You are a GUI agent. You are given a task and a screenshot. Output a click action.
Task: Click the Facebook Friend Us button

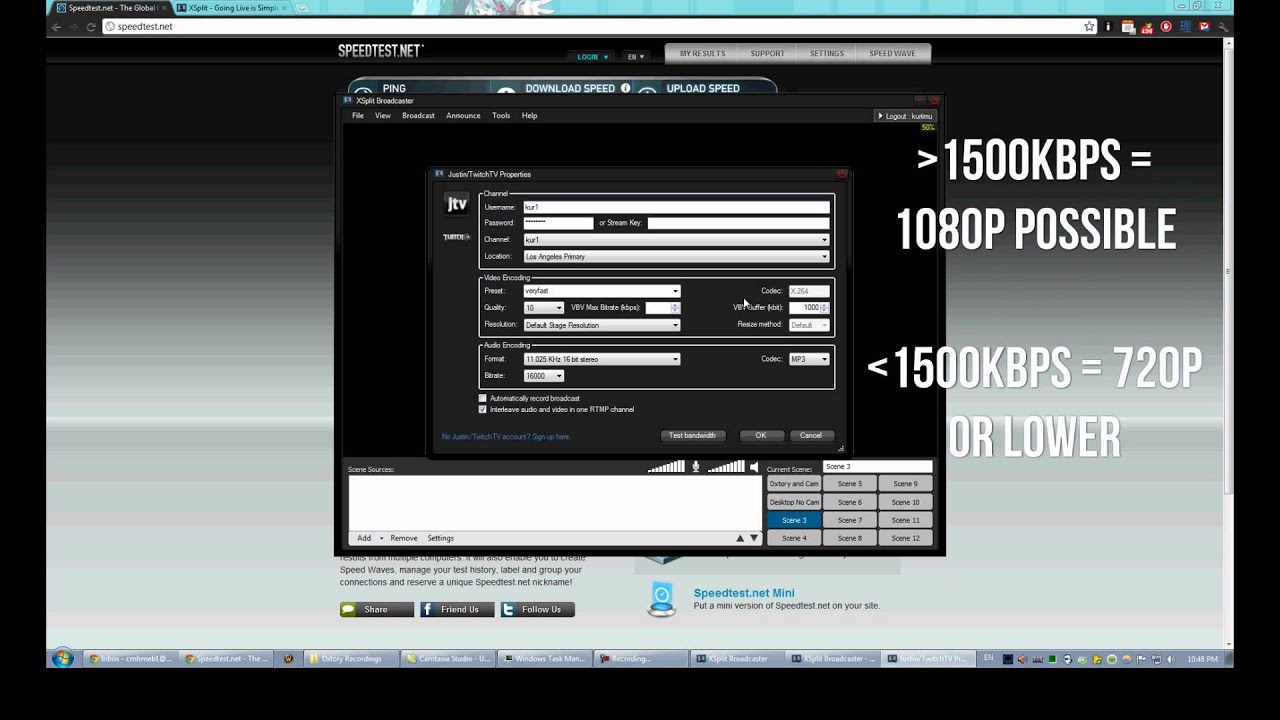click(457, 609)
